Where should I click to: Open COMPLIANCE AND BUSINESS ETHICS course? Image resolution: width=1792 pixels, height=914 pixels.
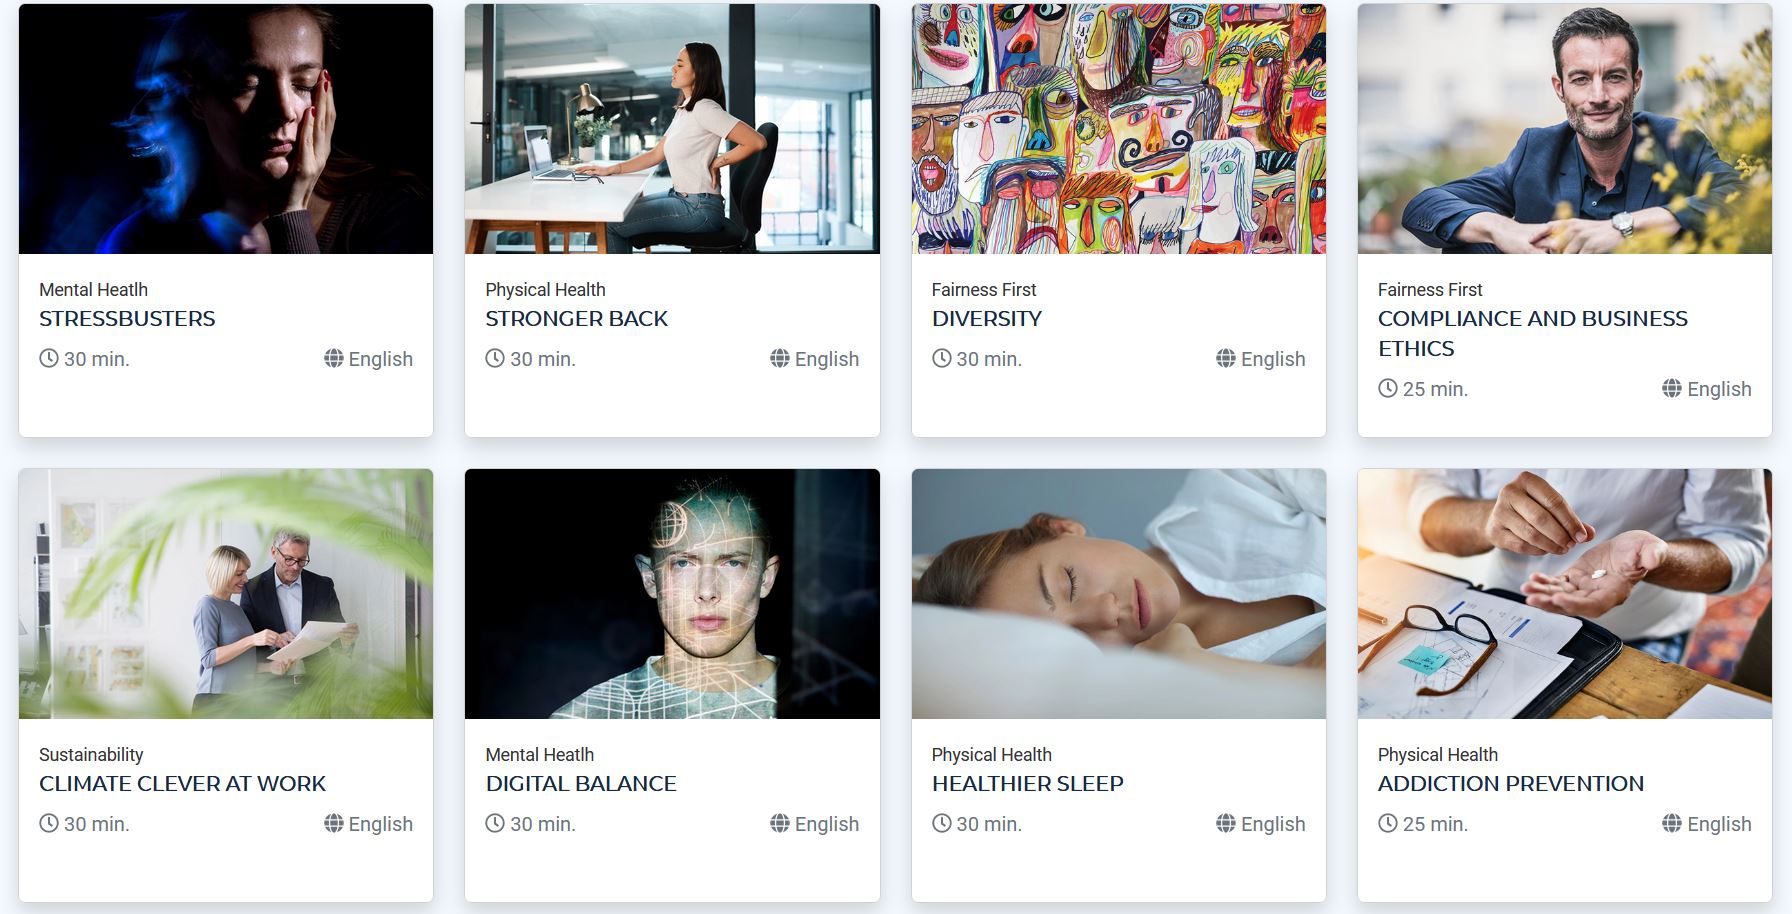[1533, 334]
